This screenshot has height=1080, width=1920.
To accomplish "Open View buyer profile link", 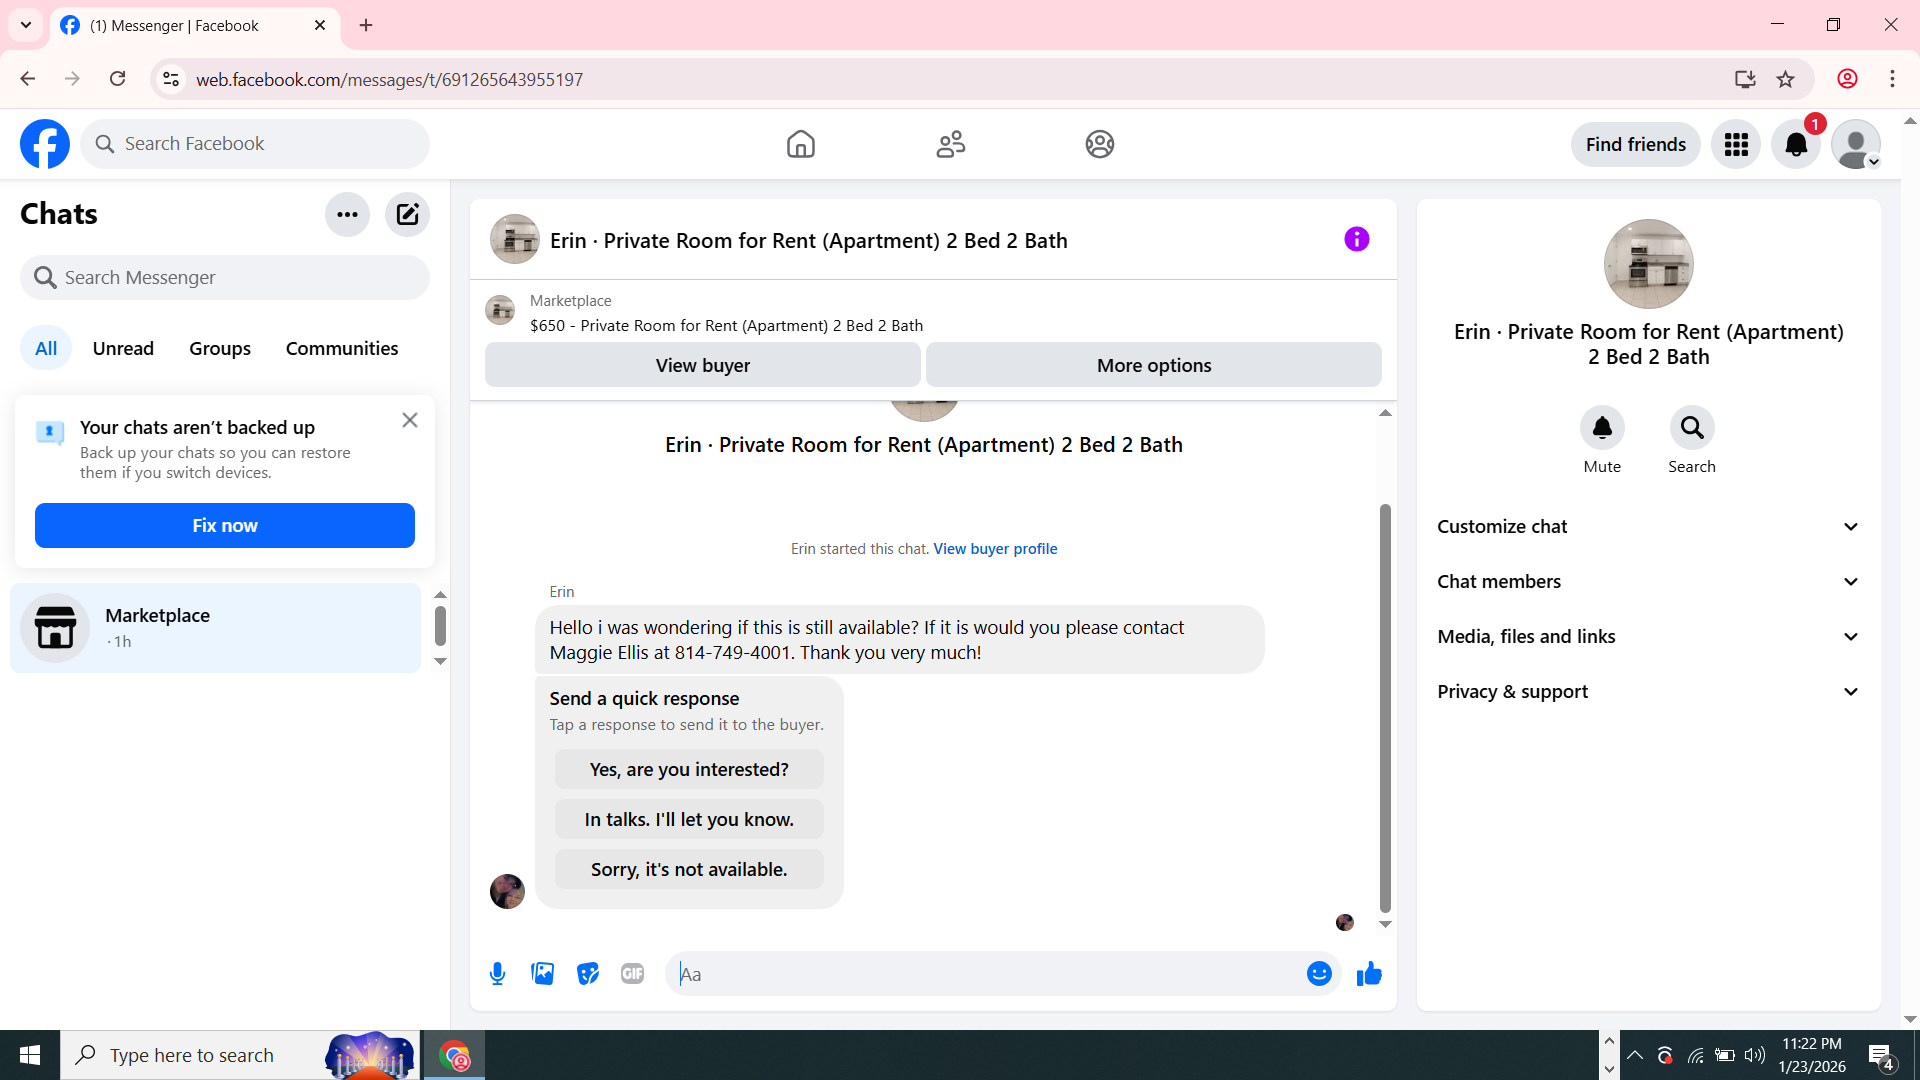I will click(995, 548).
